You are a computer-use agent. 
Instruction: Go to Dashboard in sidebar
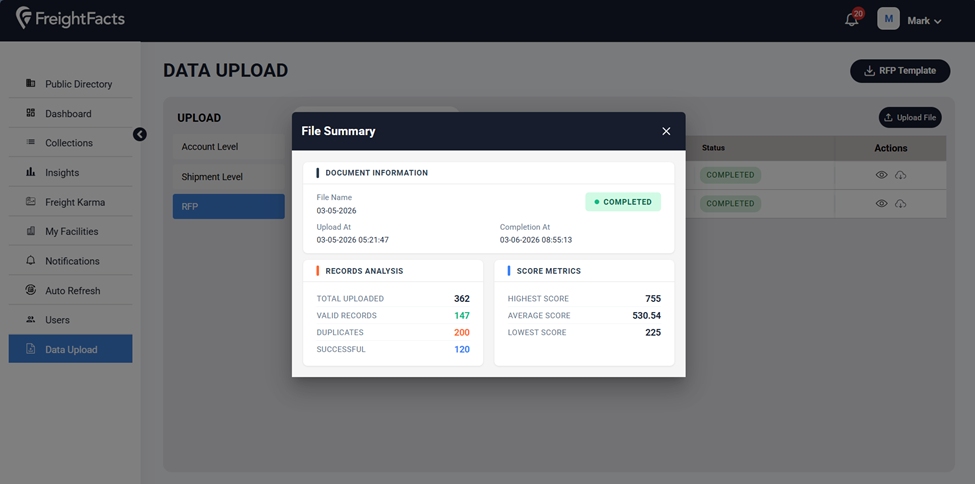(x=70, y=113)
